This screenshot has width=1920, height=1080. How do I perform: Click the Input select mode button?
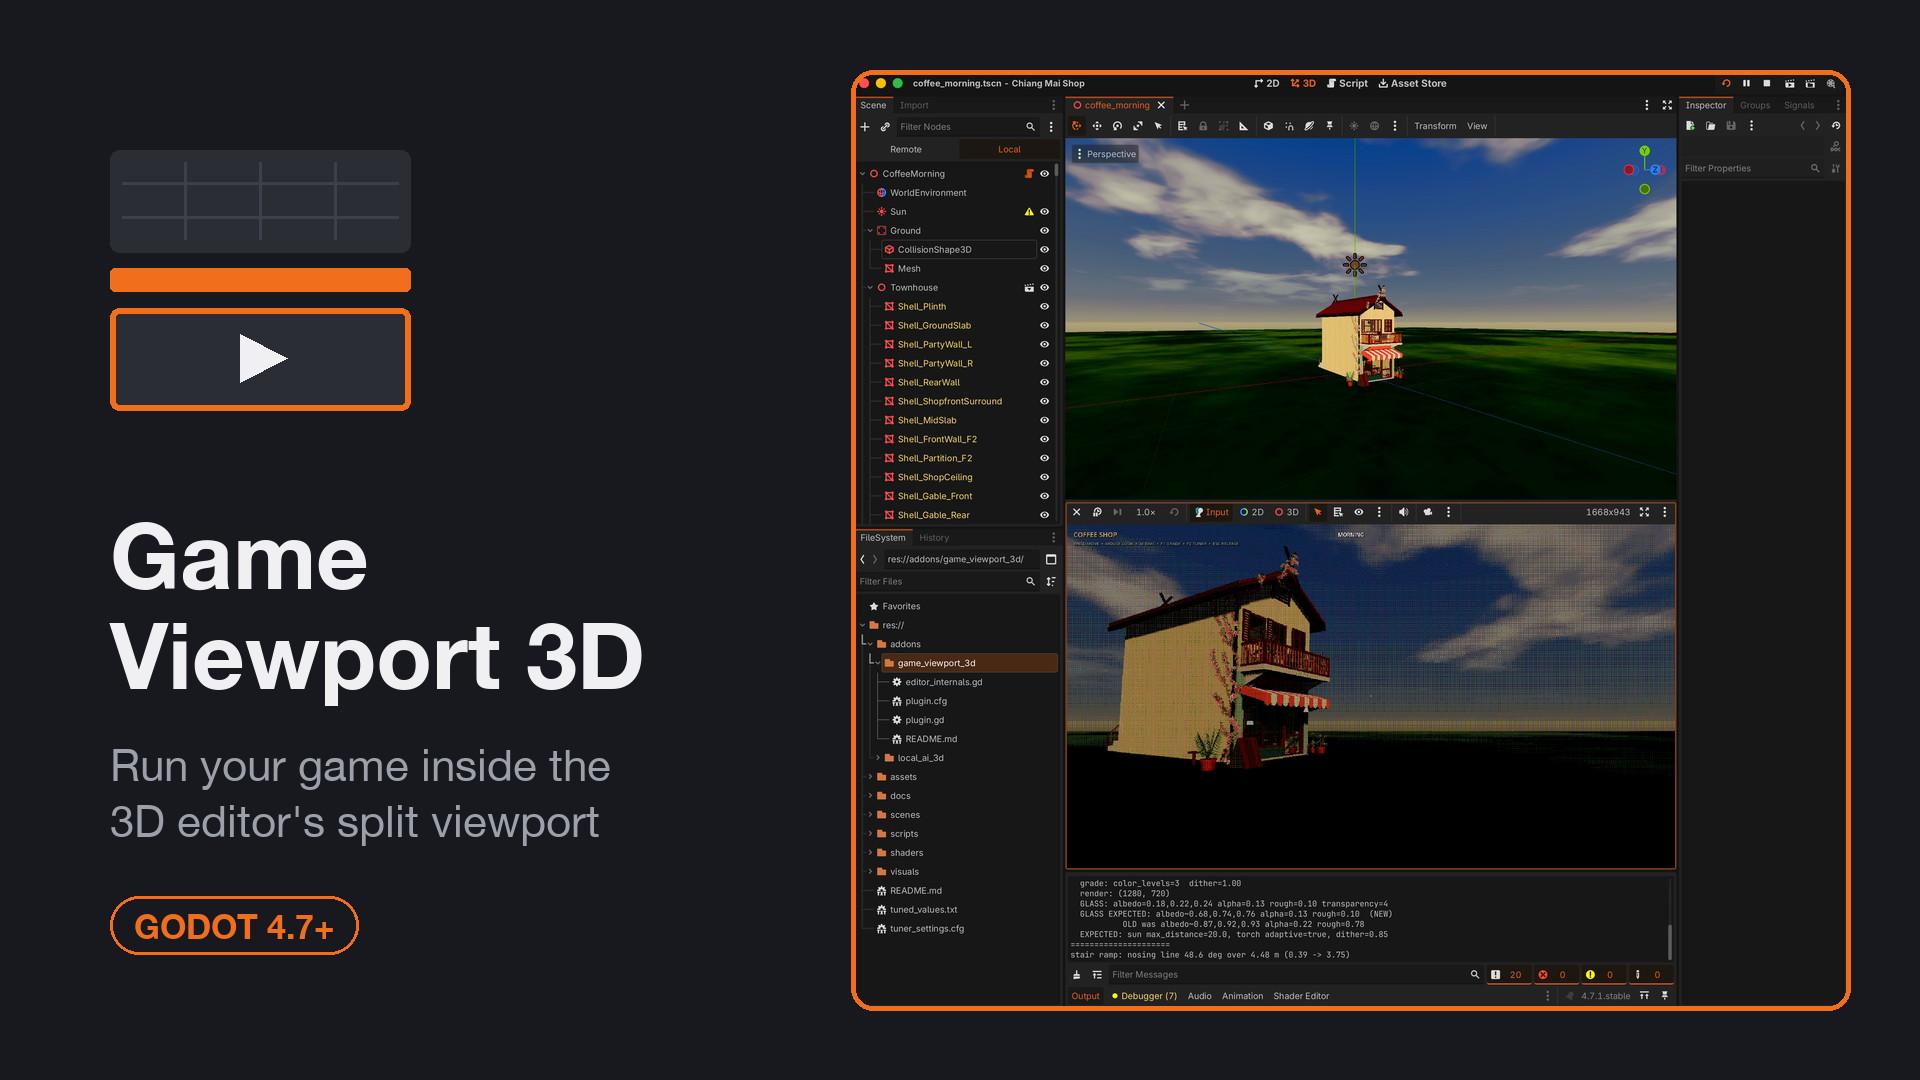[x=1211, y=512]
